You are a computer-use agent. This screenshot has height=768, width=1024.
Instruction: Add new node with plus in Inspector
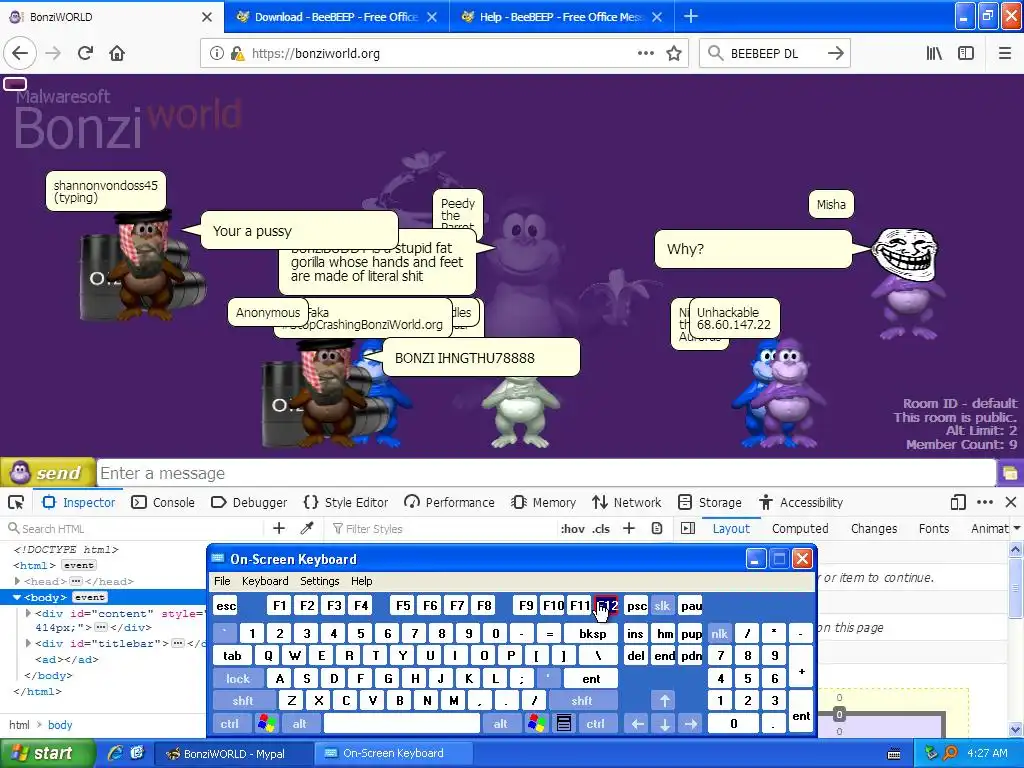pos(279,528)
